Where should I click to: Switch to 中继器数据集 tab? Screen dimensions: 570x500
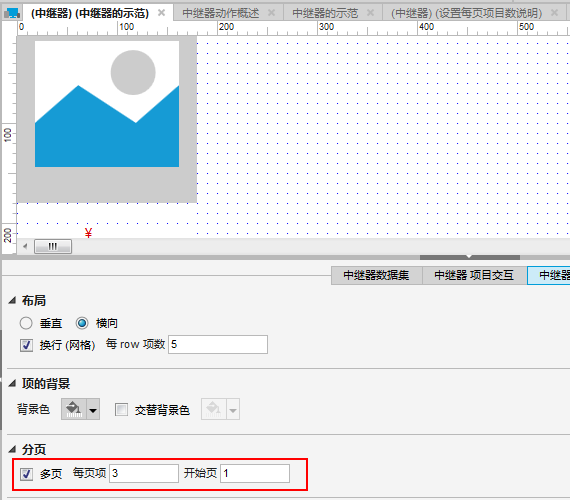point(376,275)
